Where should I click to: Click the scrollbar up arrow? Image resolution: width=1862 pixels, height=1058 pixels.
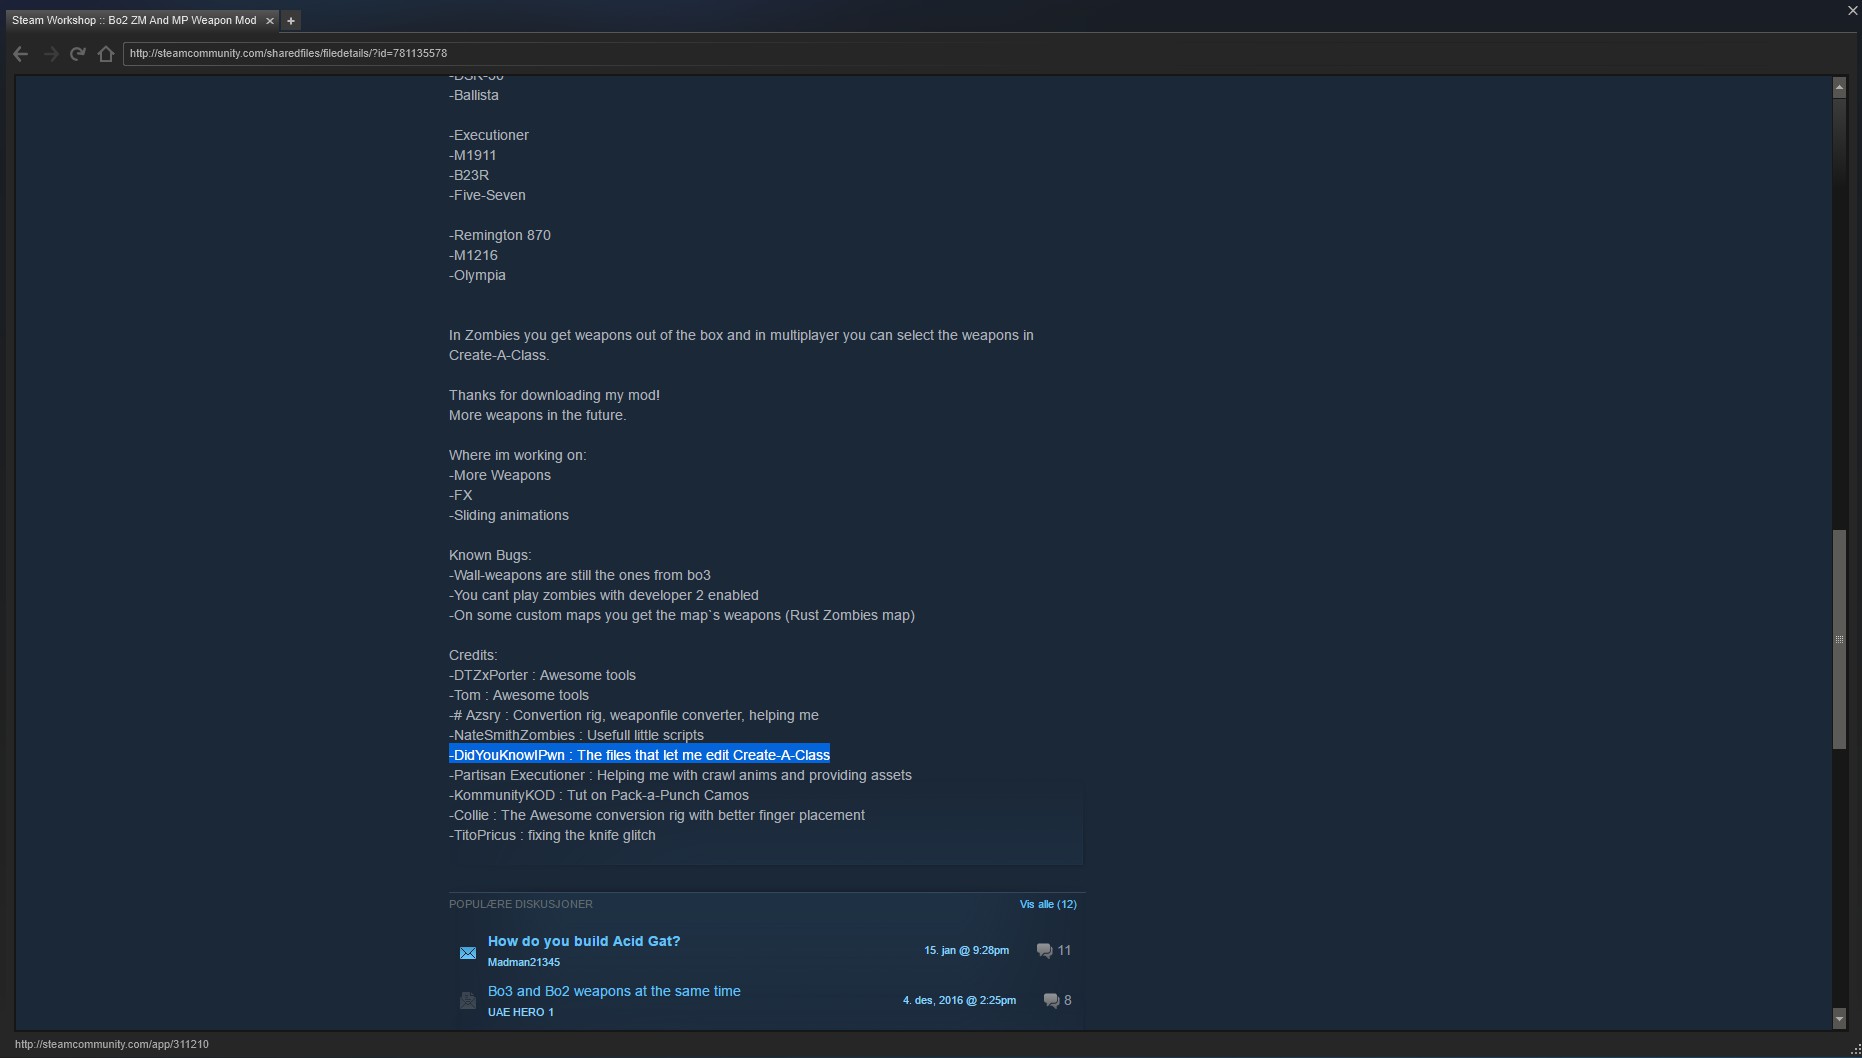pos(1839,88)
